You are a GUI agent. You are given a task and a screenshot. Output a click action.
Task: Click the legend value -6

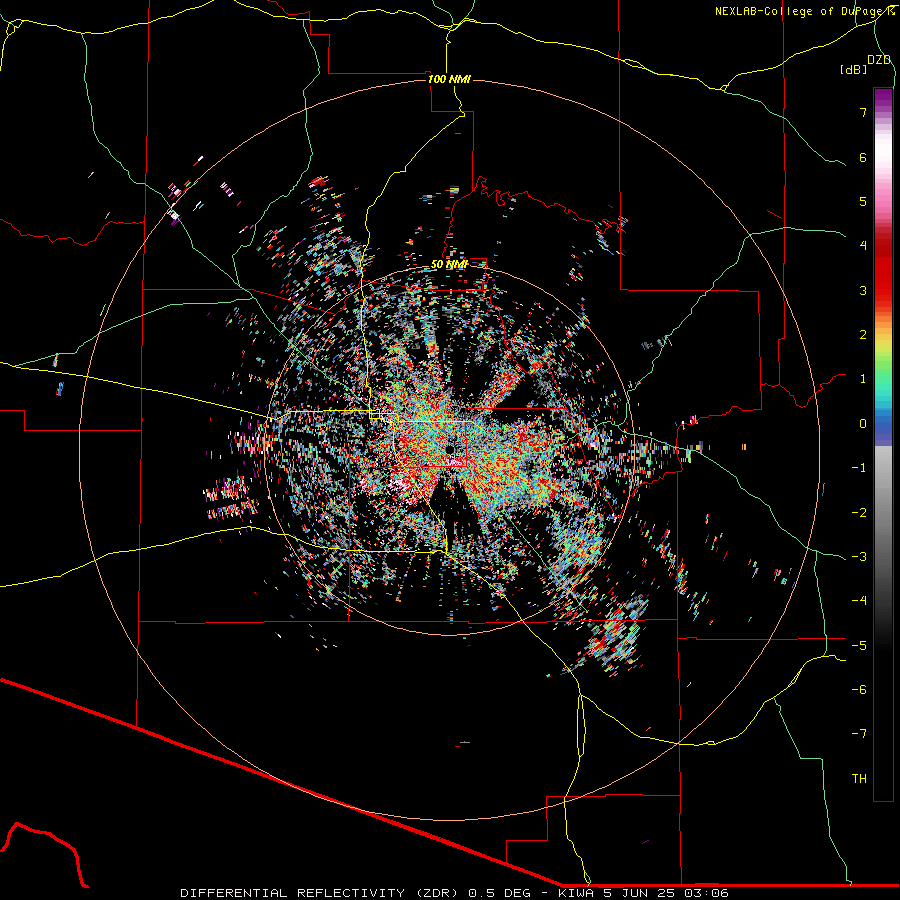pyautogui.click(x=859, y=690)
